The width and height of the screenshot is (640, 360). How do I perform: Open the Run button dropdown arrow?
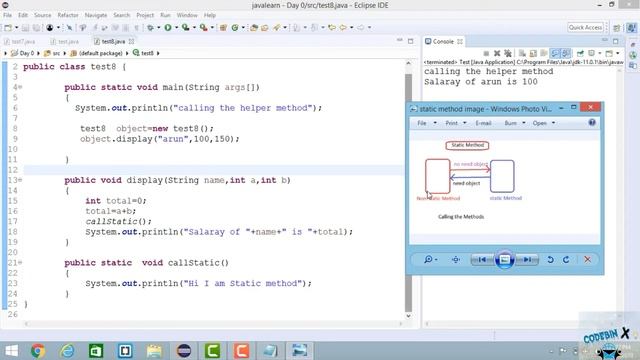(x=176, y=28)
